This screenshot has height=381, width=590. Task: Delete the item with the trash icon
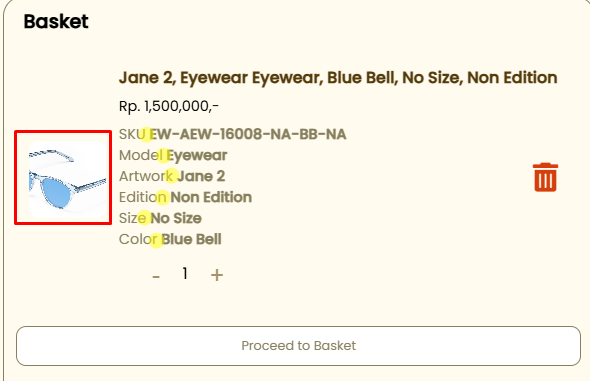coord(545,177)
